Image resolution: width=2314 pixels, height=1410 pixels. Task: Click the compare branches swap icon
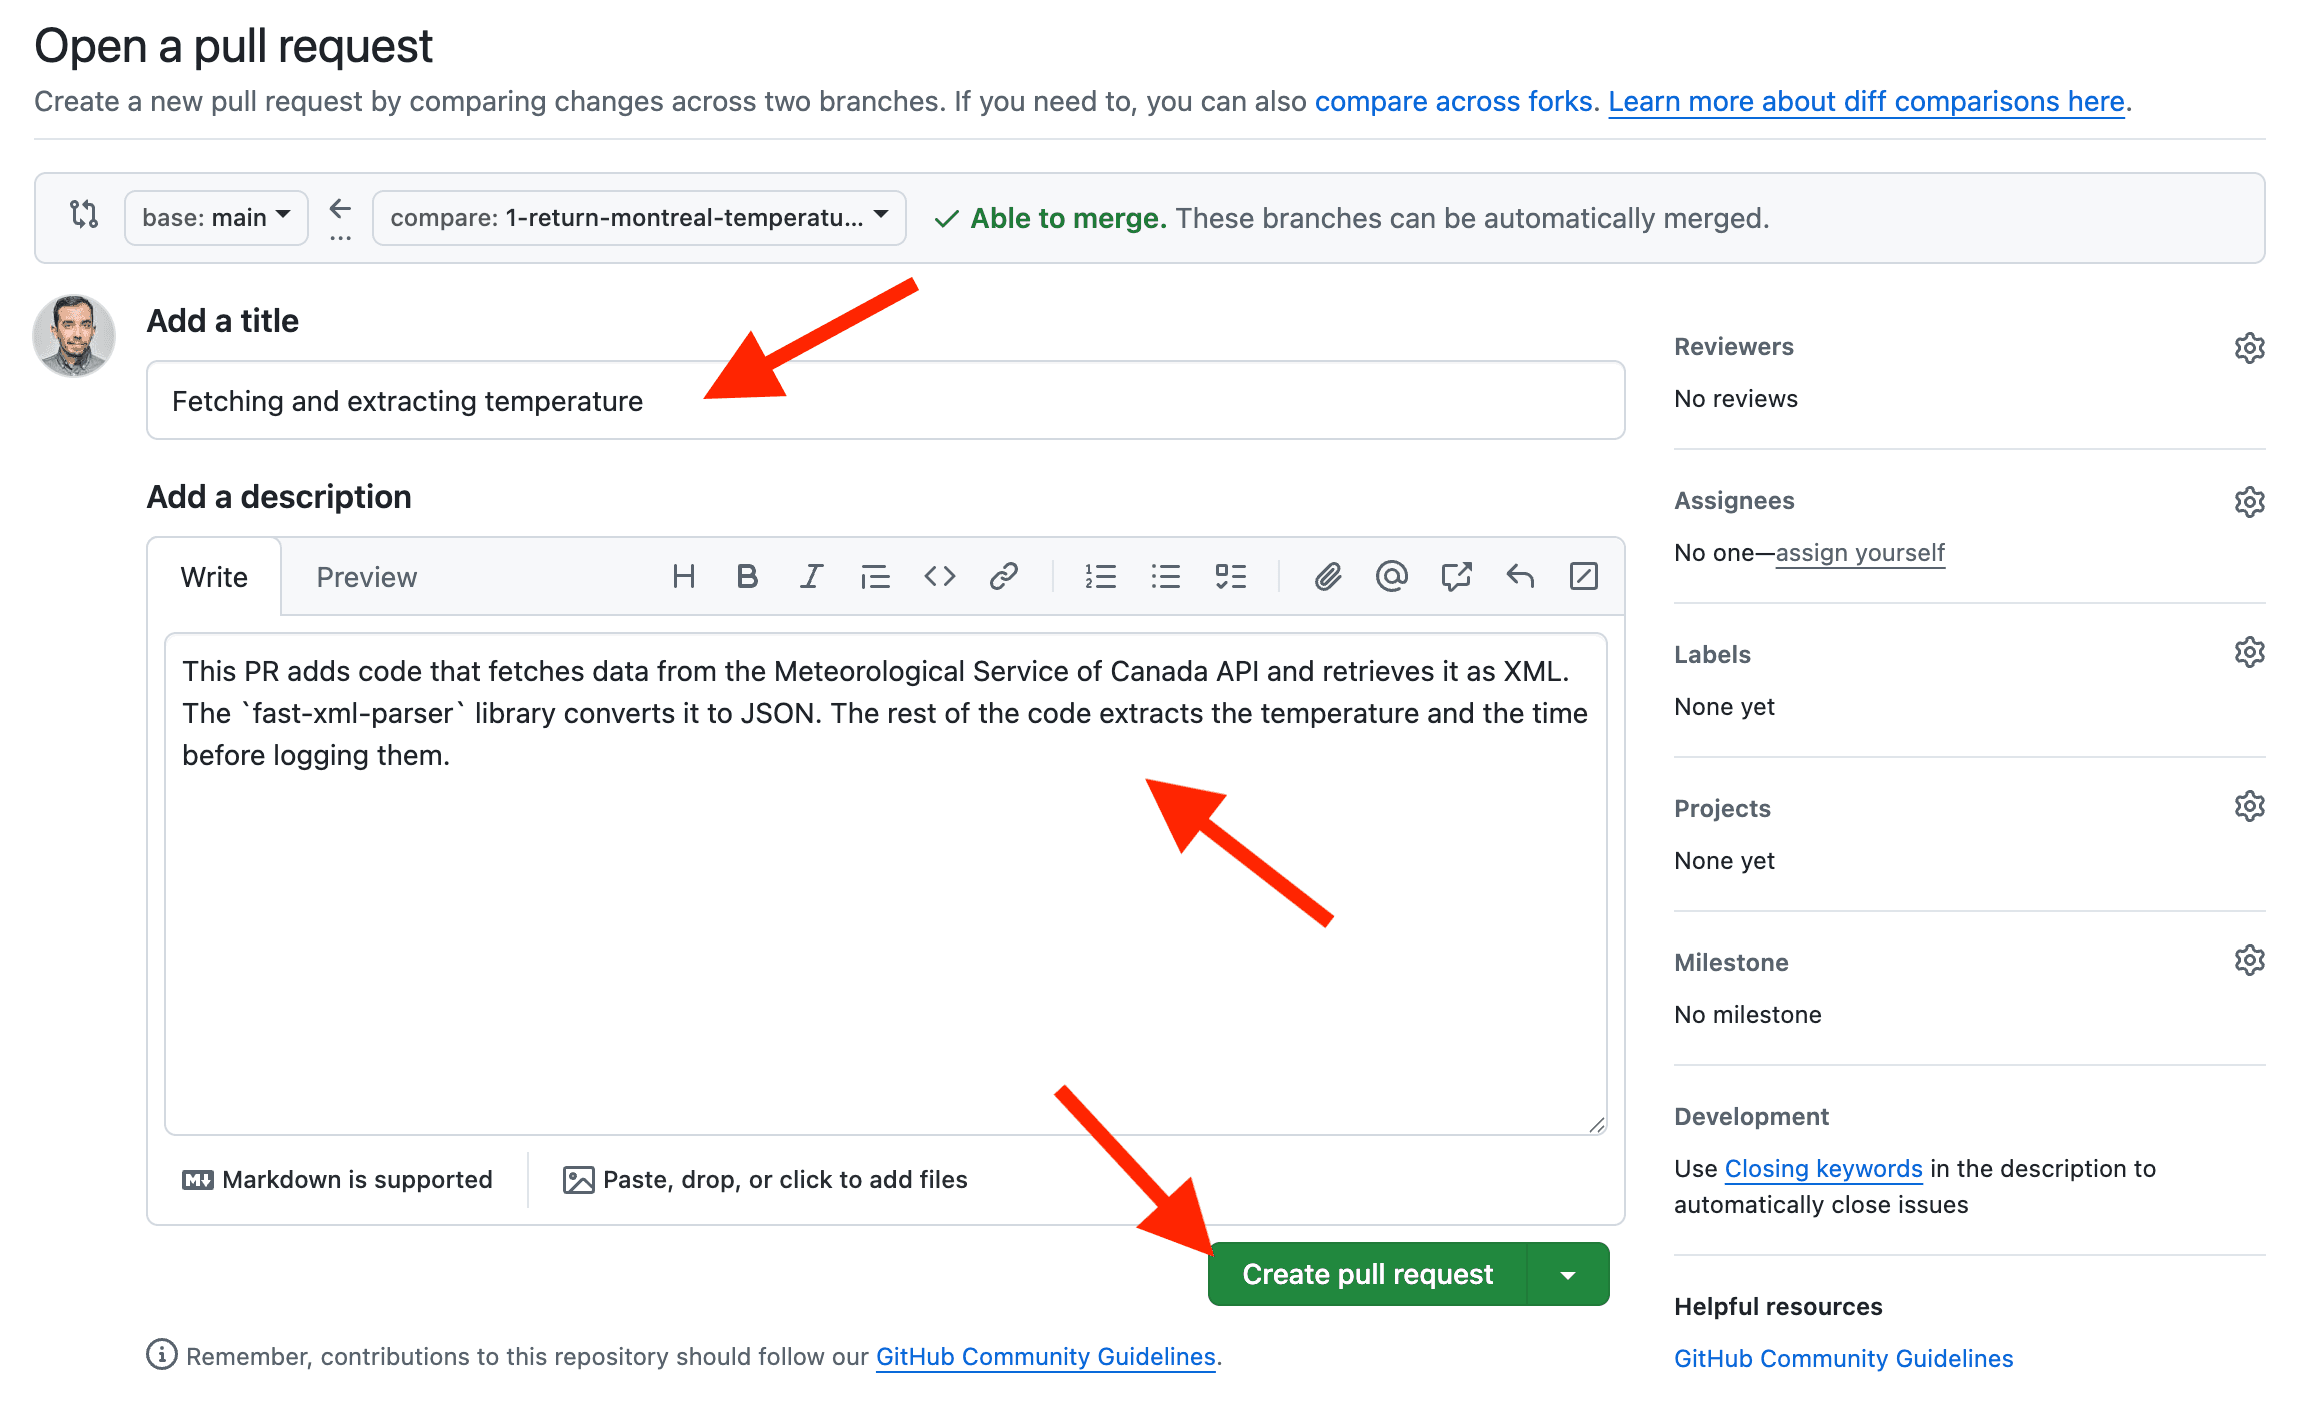point(84,214)
